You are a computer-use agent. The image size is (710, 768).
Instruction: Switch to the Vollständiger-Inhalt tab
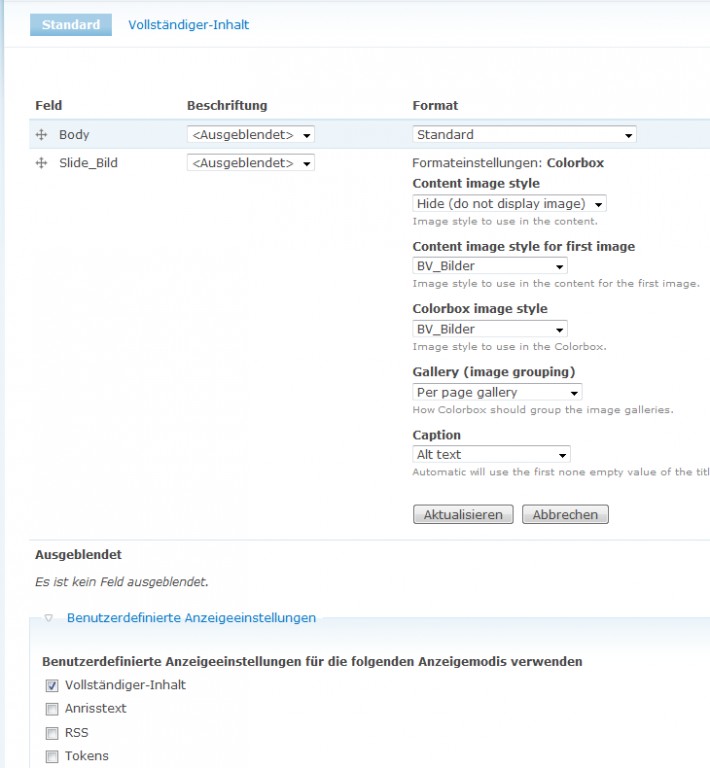(189, 25)
